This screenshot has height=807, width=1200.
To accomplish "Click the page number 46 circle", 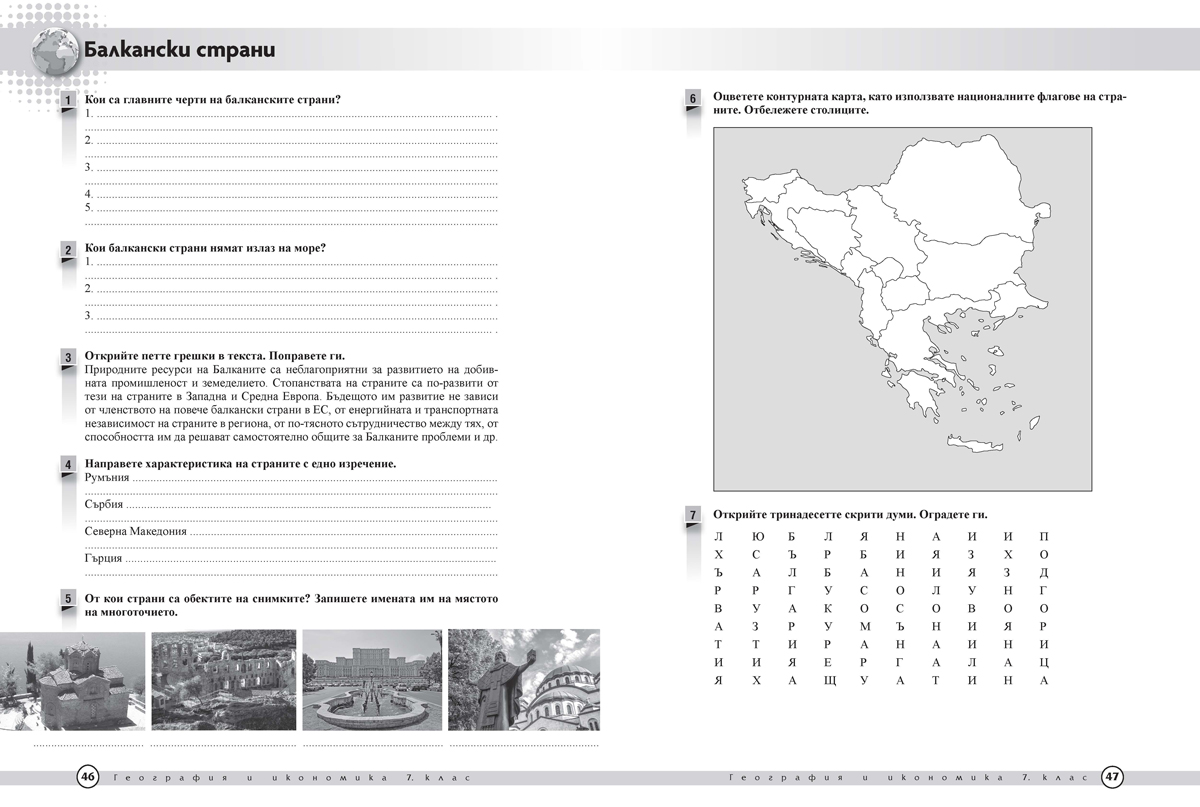I will 88,777.
